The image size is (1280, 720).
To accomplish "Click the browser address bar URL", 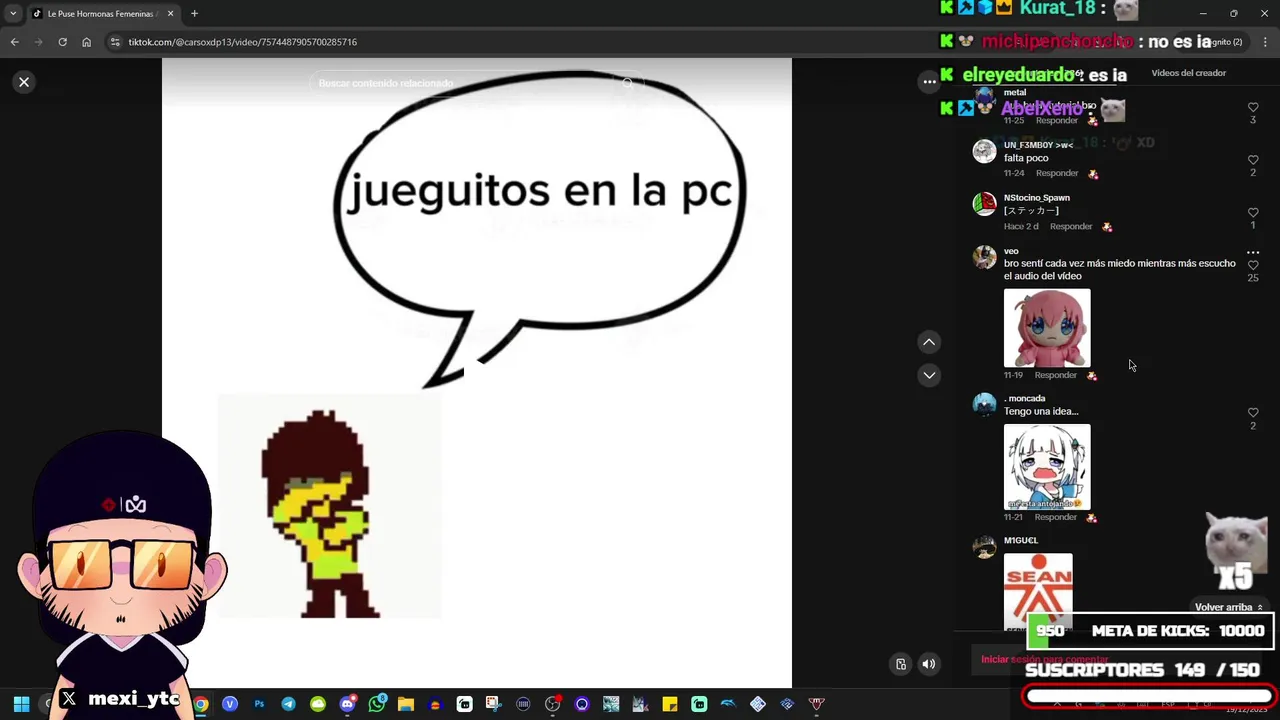I will pos(242,42).
